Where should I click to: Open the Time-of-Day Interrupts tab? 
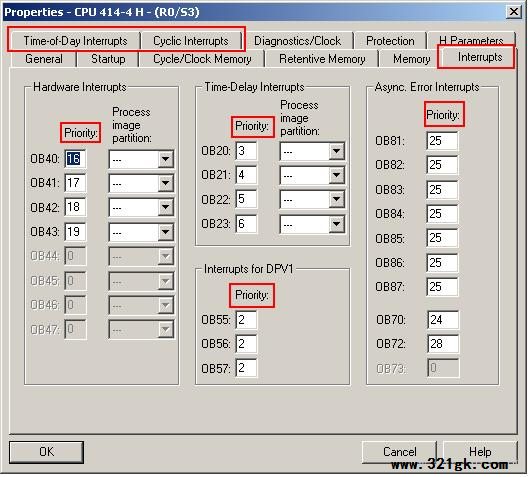(75, 41)
